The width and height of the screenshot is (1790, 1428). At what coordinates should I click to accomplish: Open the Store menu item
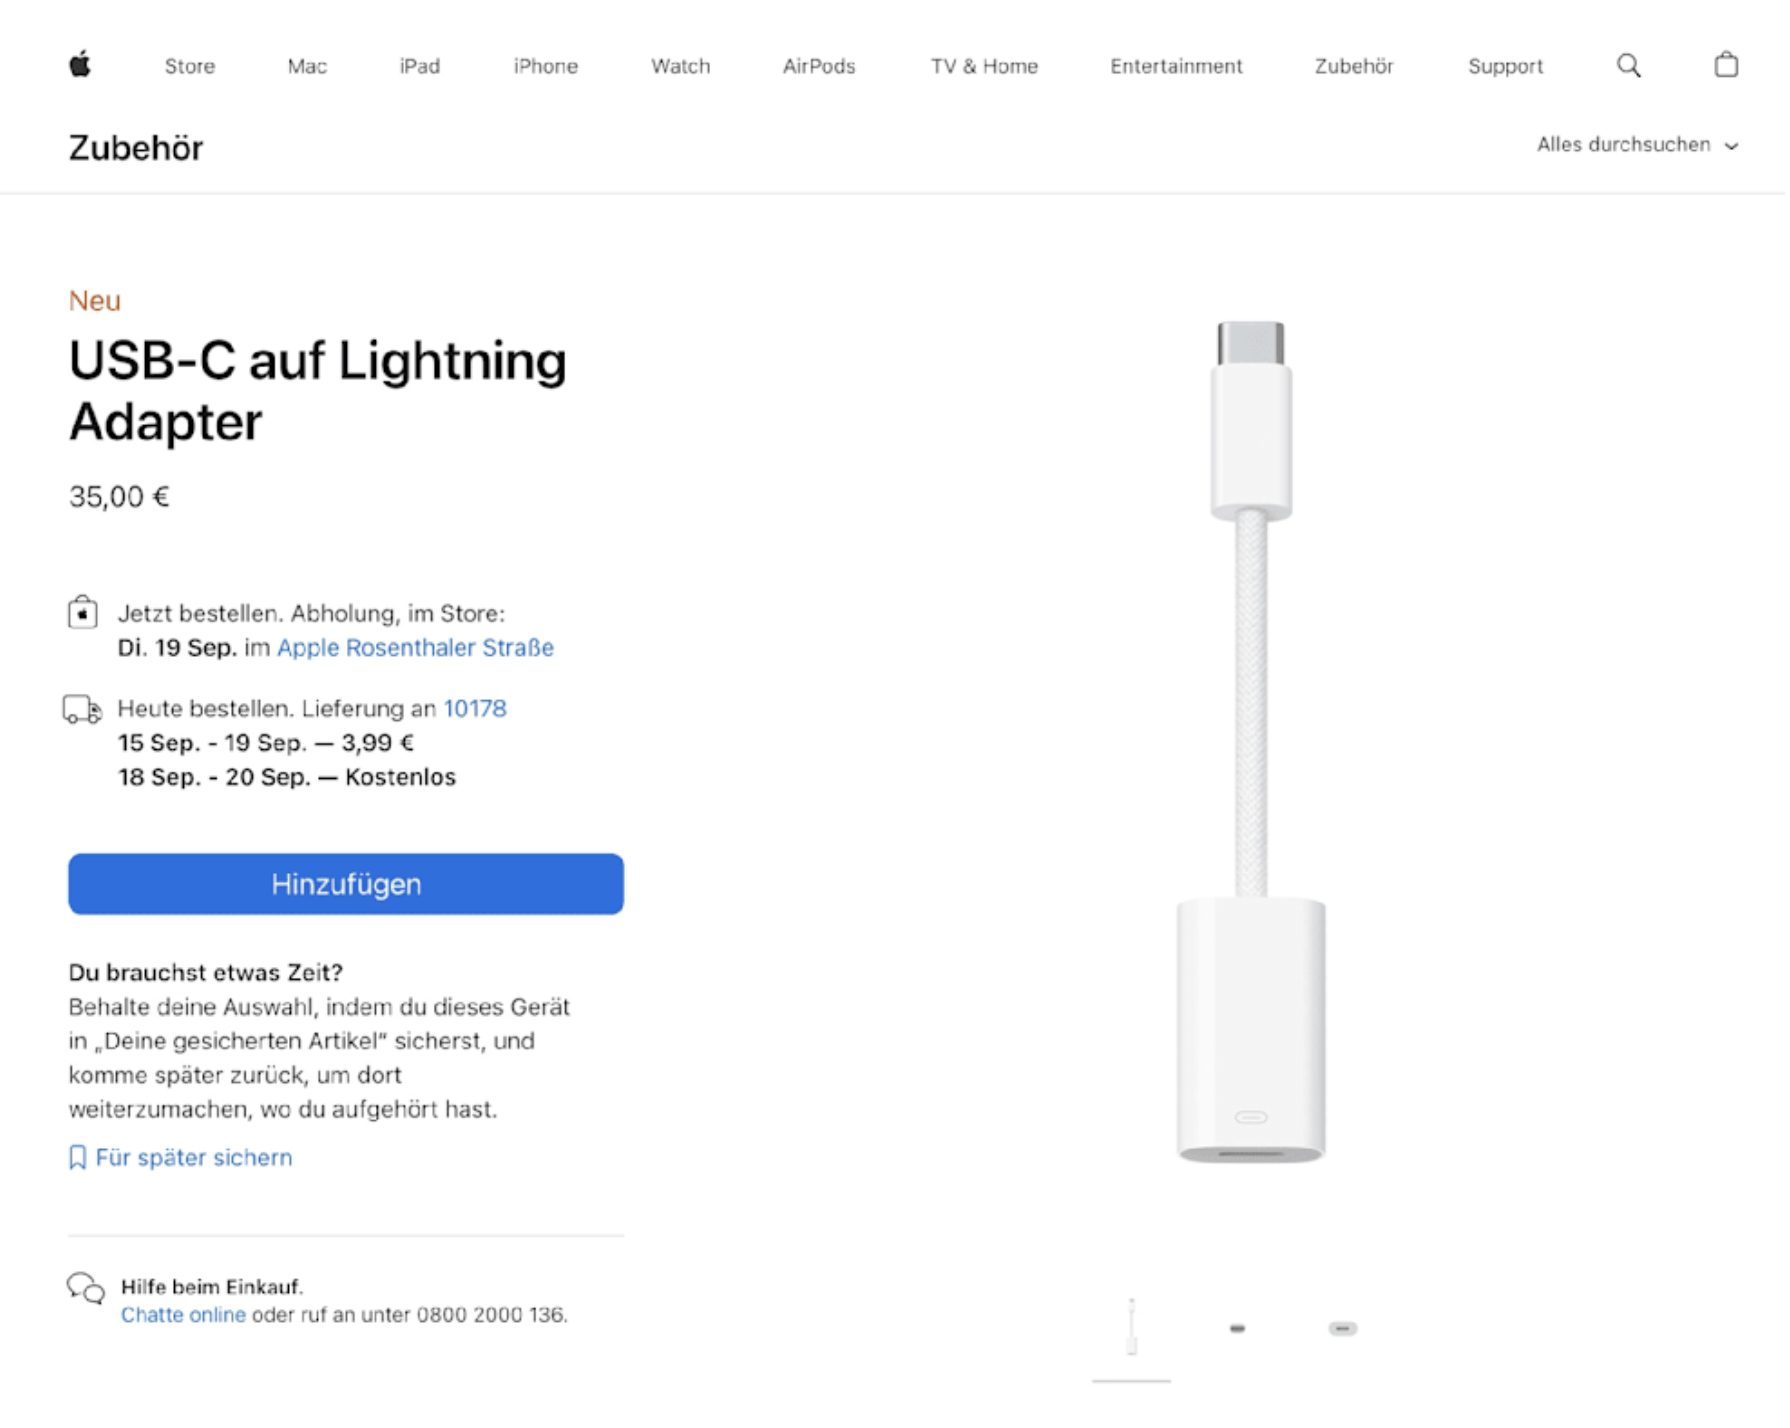point(190,66)
